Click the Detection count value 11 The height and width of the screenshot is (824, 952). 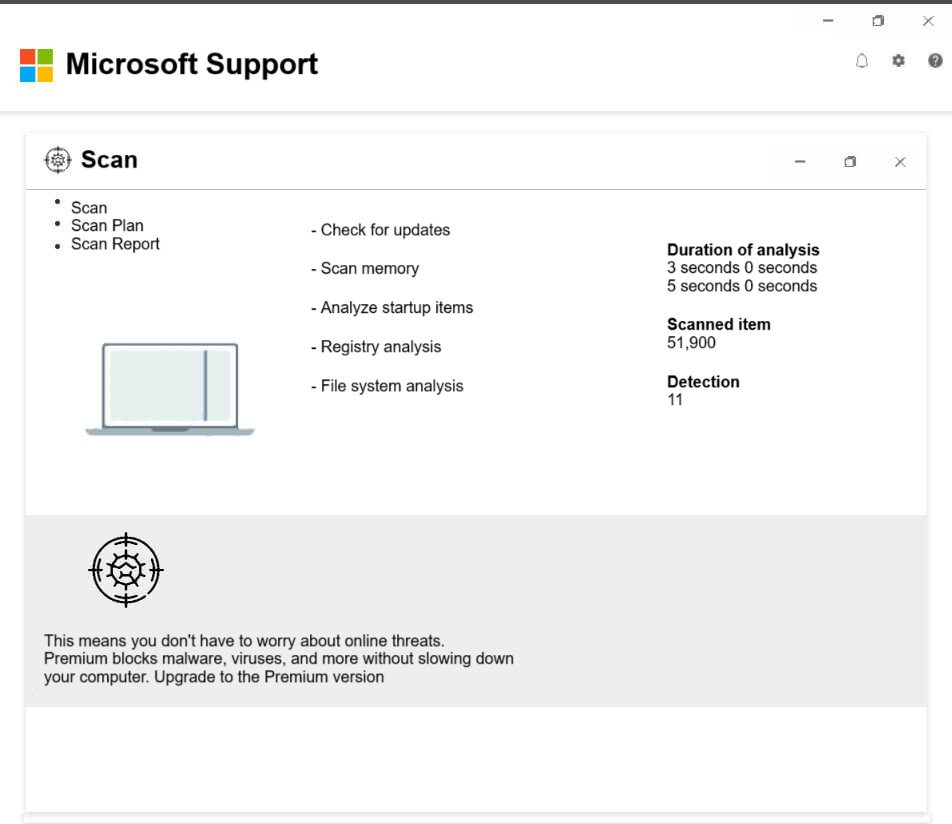click(x=675, y=400)
